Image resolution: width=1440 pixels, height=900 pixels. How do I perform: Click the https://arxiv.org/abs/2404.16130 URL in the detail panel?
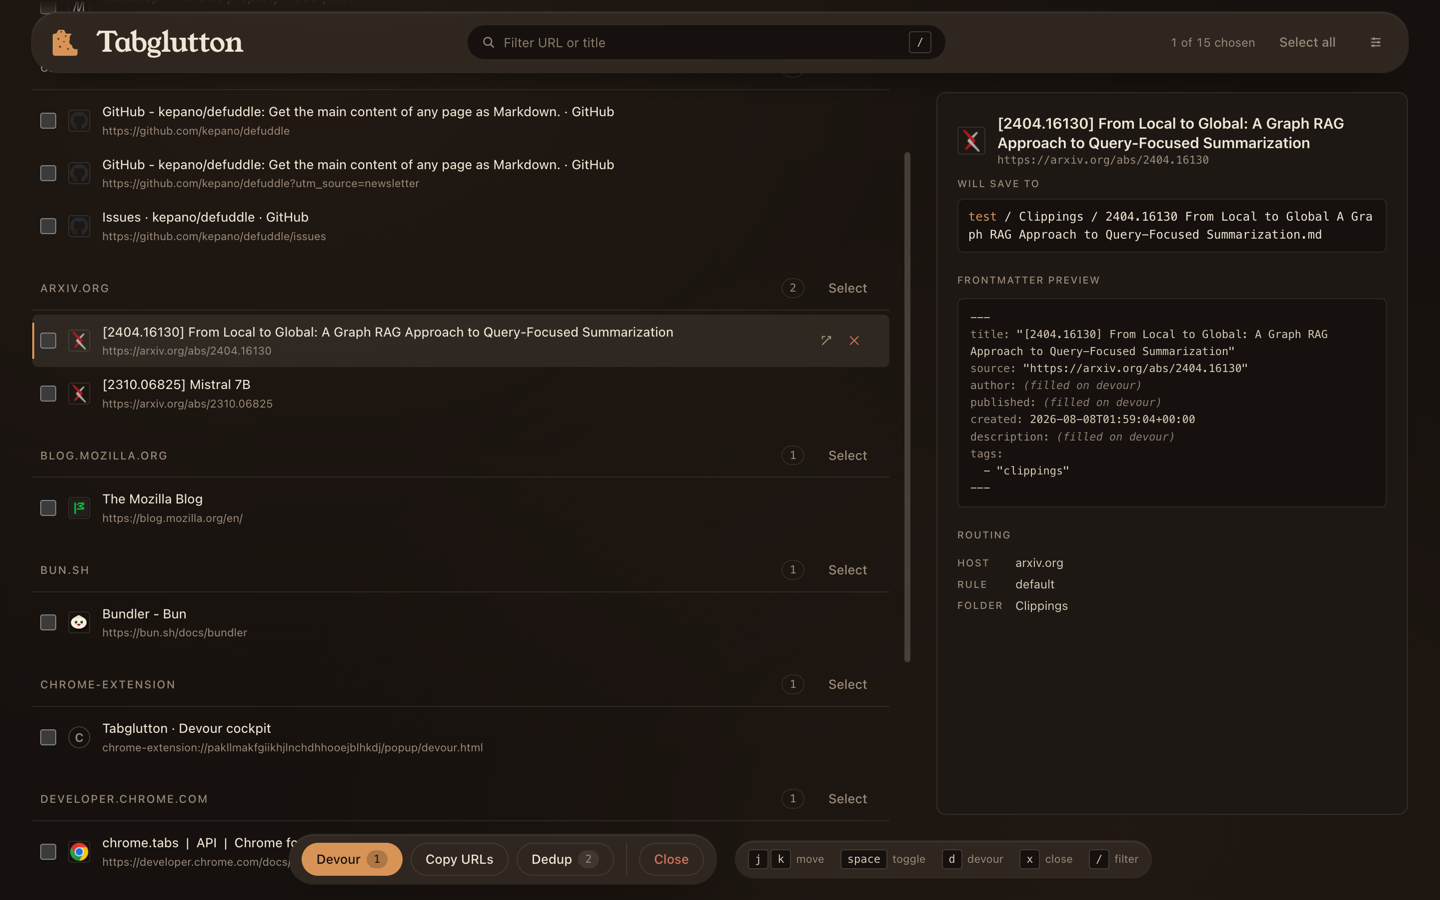point(1103,160)
